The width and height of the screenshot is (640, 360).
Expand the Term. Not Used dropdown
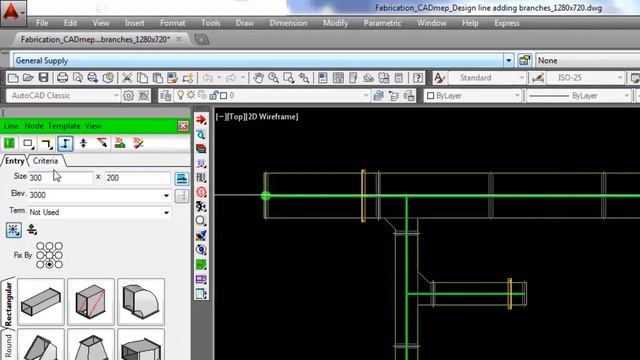tap(166, 213)
